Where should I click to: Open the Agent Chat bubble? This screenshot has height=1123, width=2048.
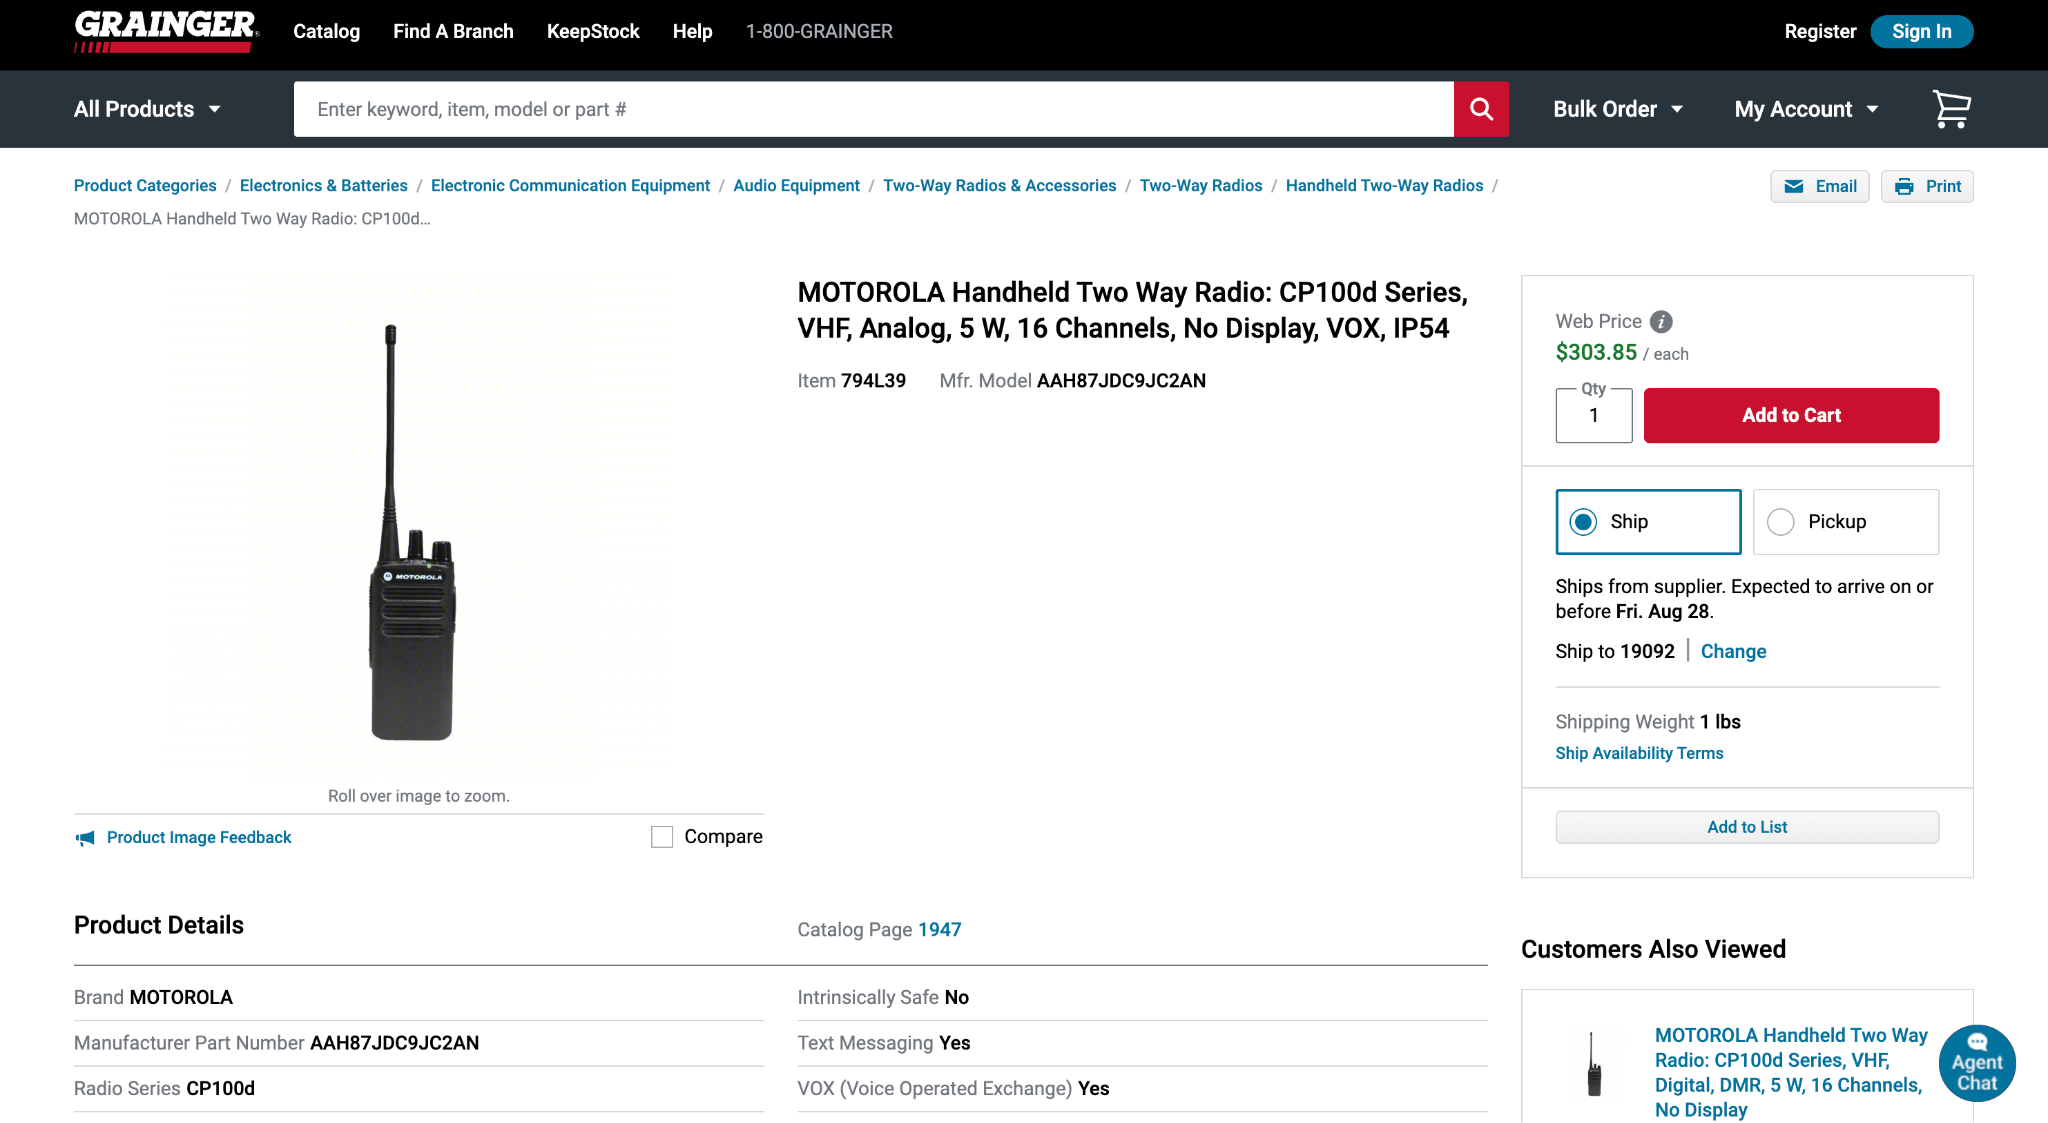point(1977,1063)
